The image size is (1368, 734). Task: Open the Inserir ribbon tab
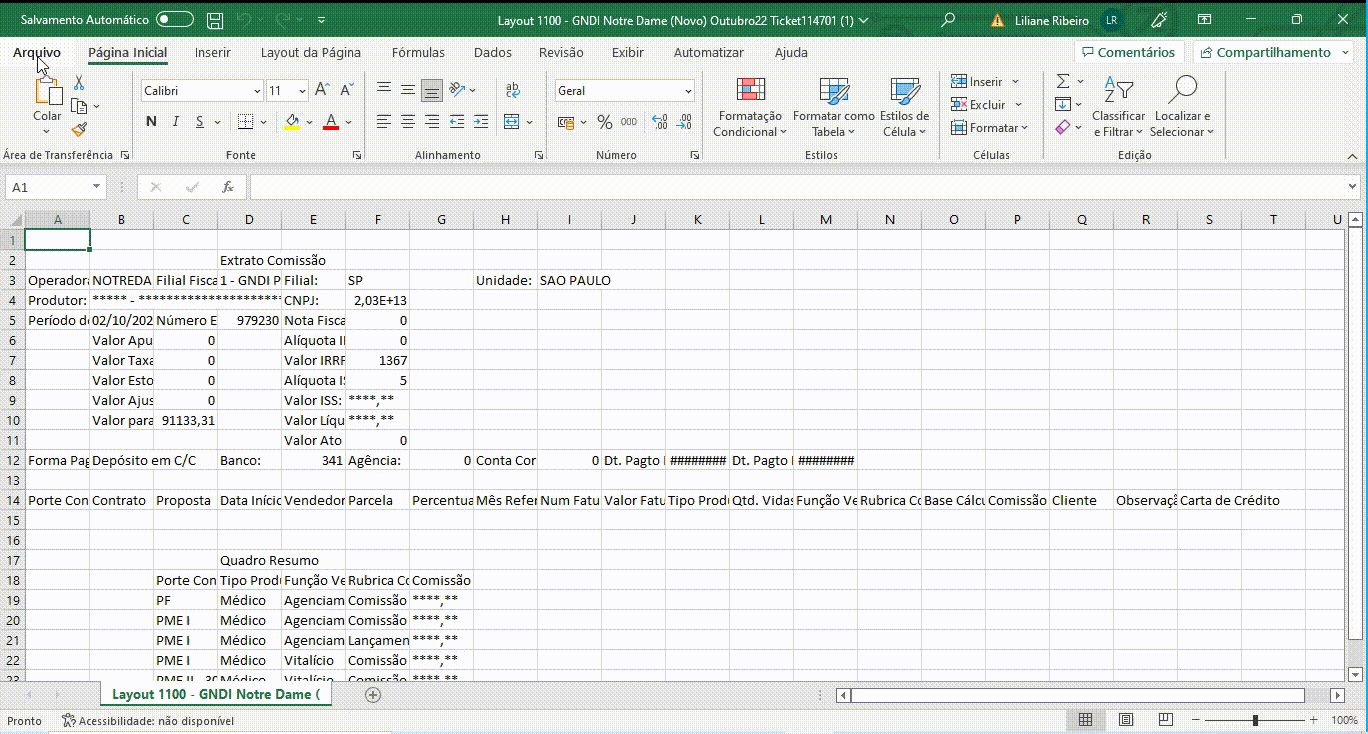[x=212, y=52]
